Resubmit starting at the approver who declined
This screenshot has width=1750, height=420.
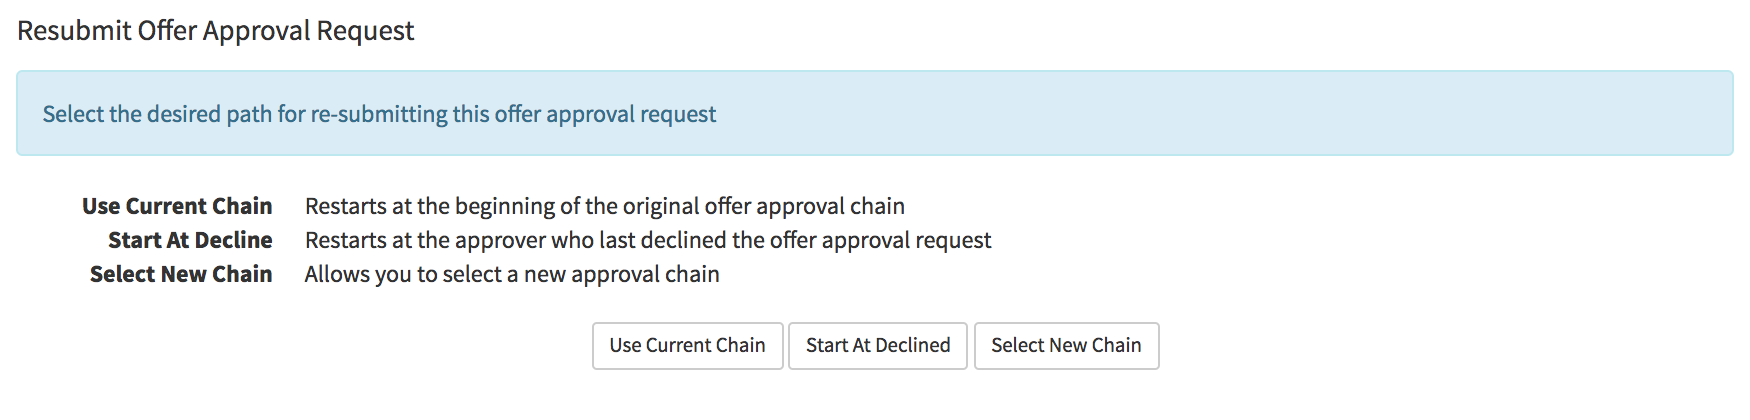[878, 346]
